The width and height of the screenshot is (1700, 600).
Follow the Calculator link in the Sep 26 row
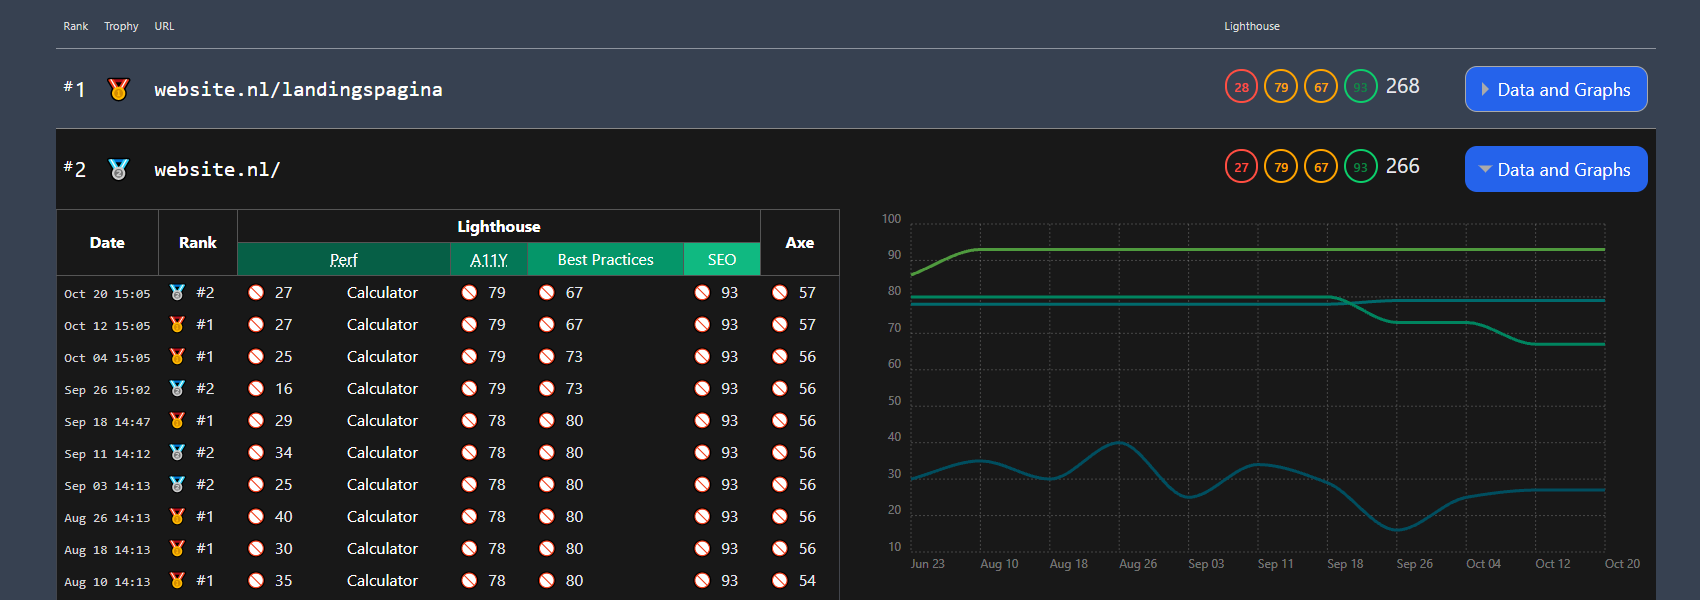tap(382, 388)
